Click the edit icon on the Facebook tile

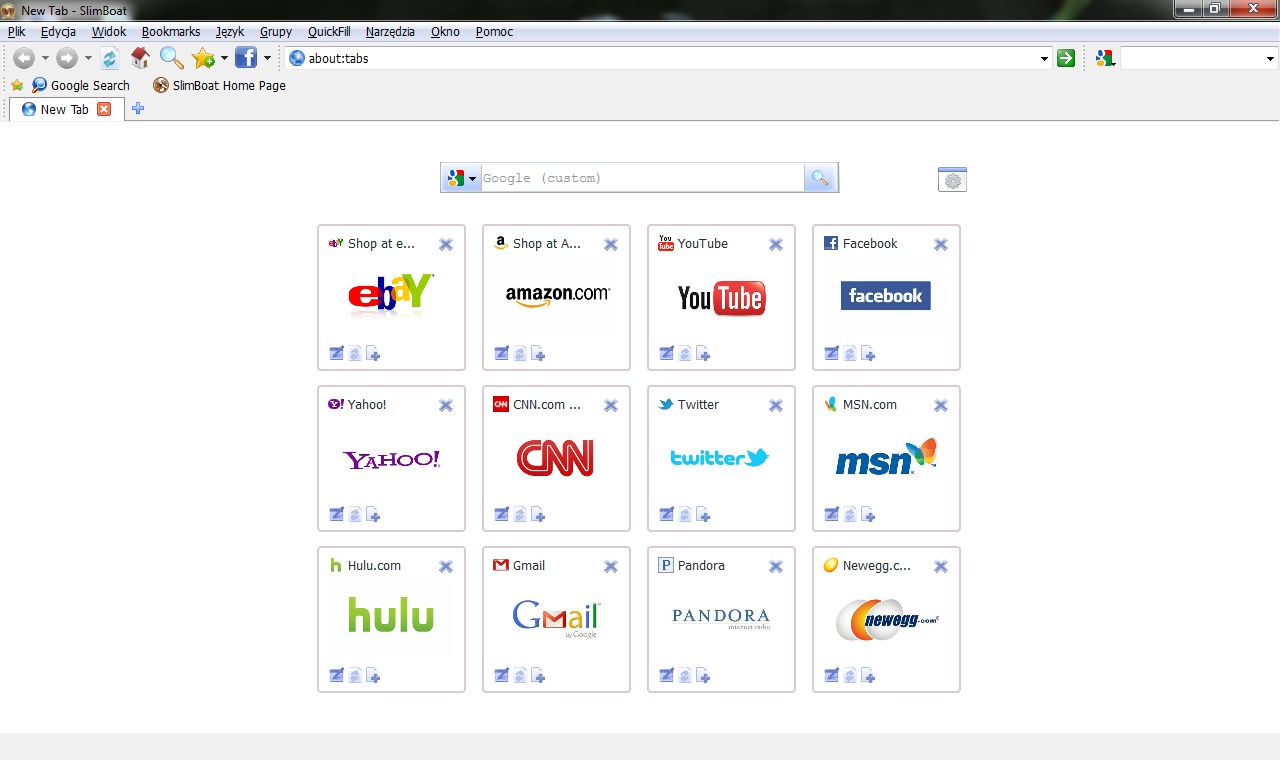point(831,353)
